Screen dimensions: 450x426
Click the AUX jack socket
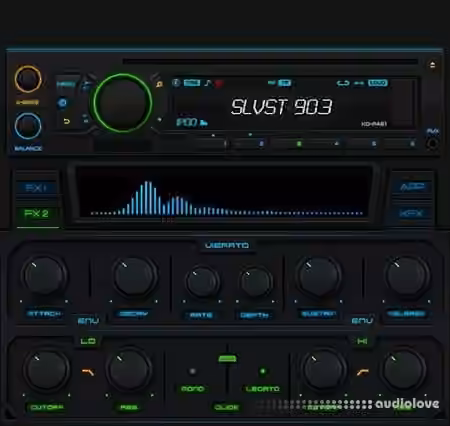432,143
